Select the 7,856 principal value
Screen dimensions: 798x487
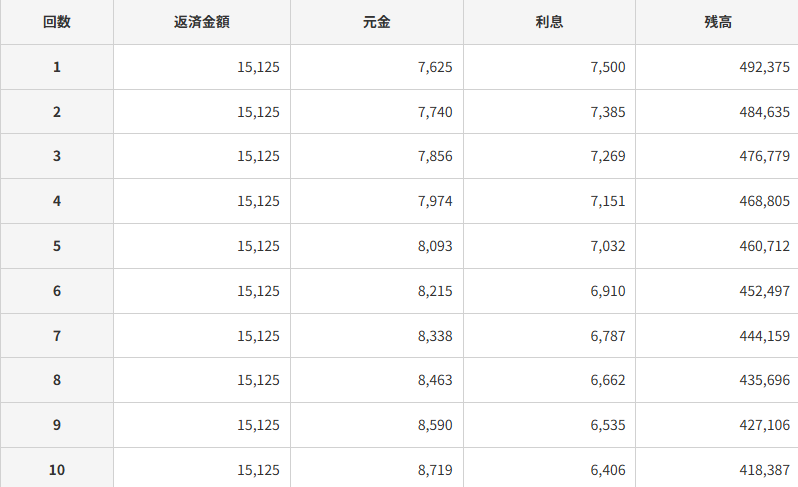pyautogui.click(x=435, y=156)
